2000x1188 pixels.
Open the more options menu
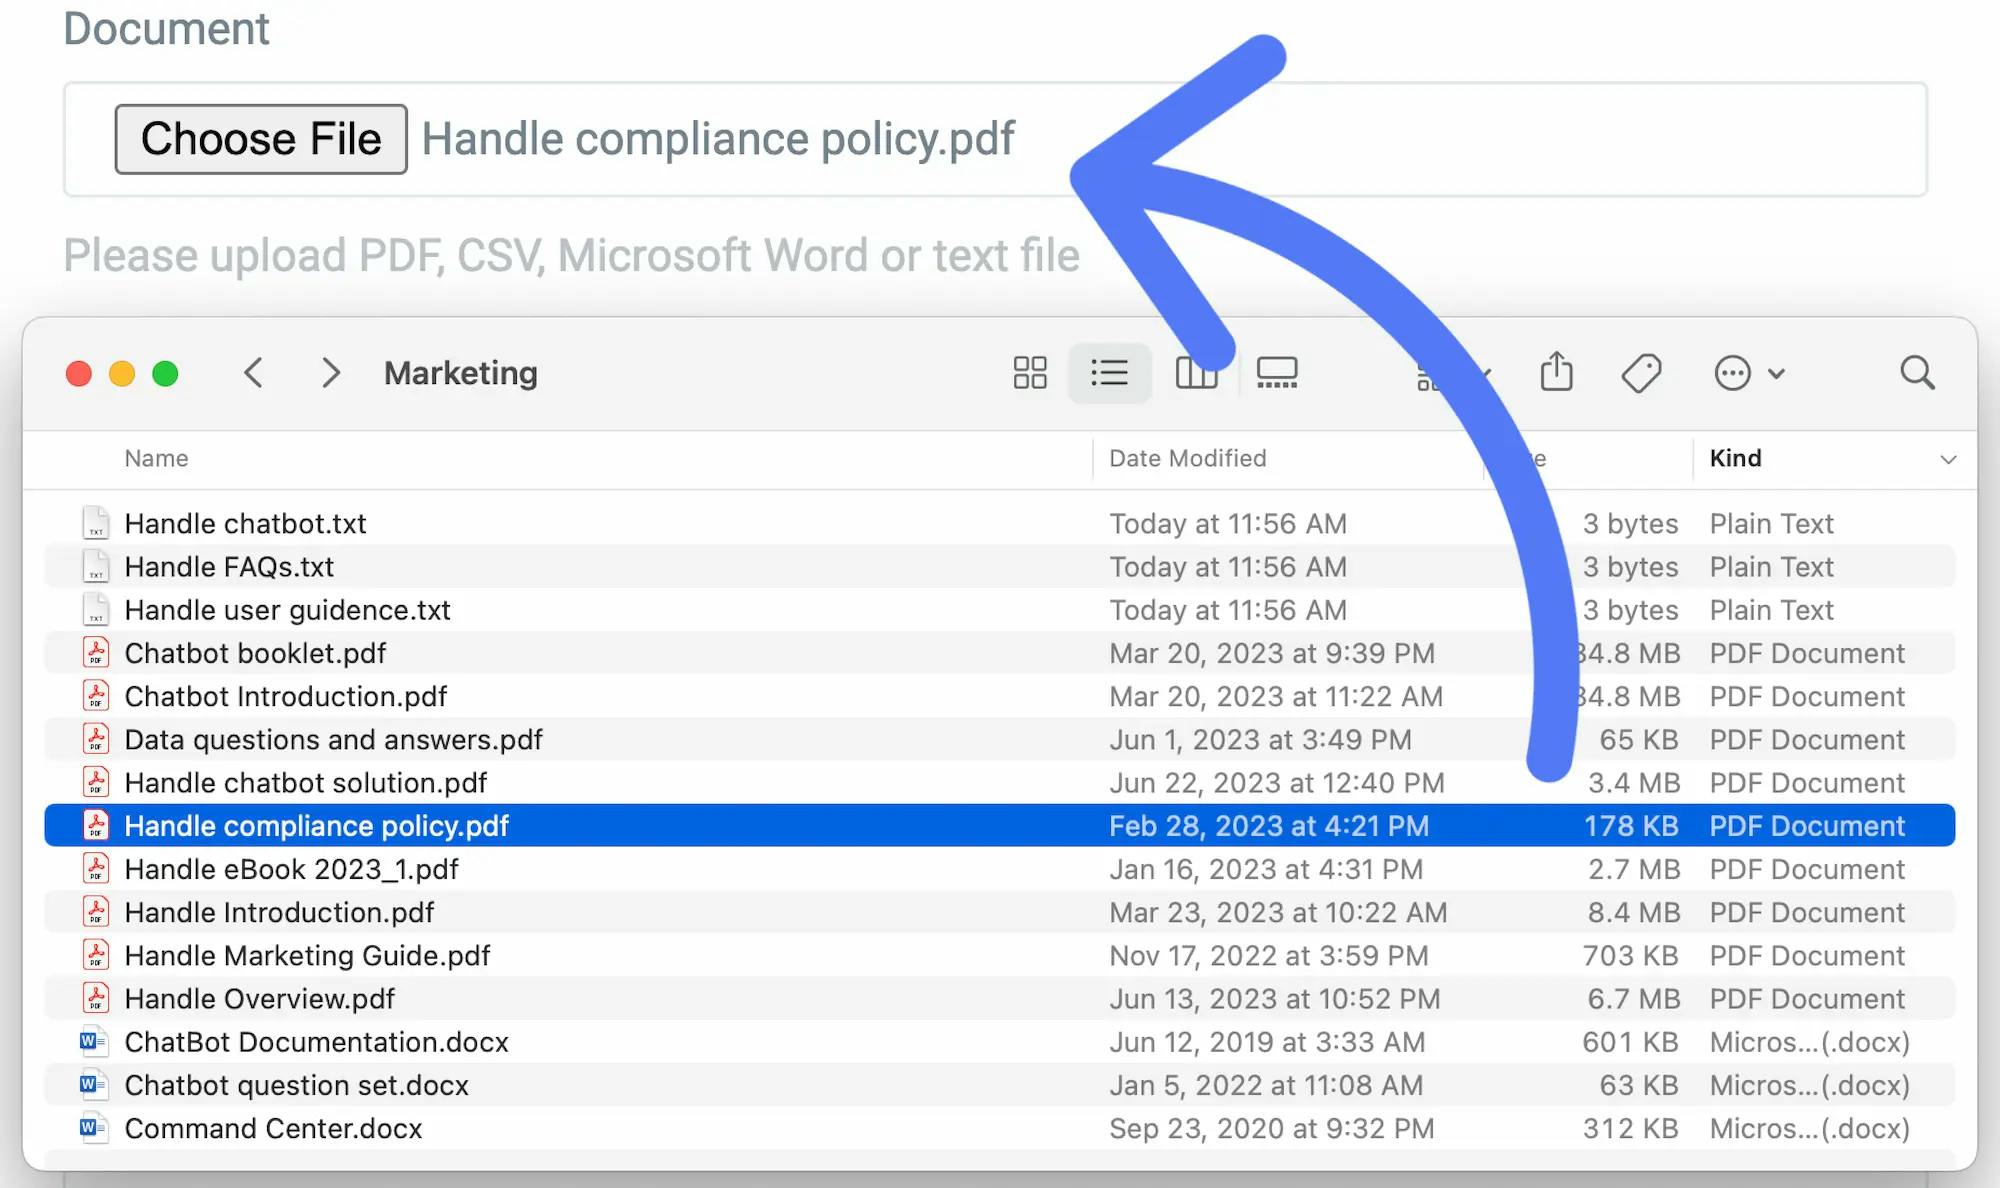(1733, 372)
